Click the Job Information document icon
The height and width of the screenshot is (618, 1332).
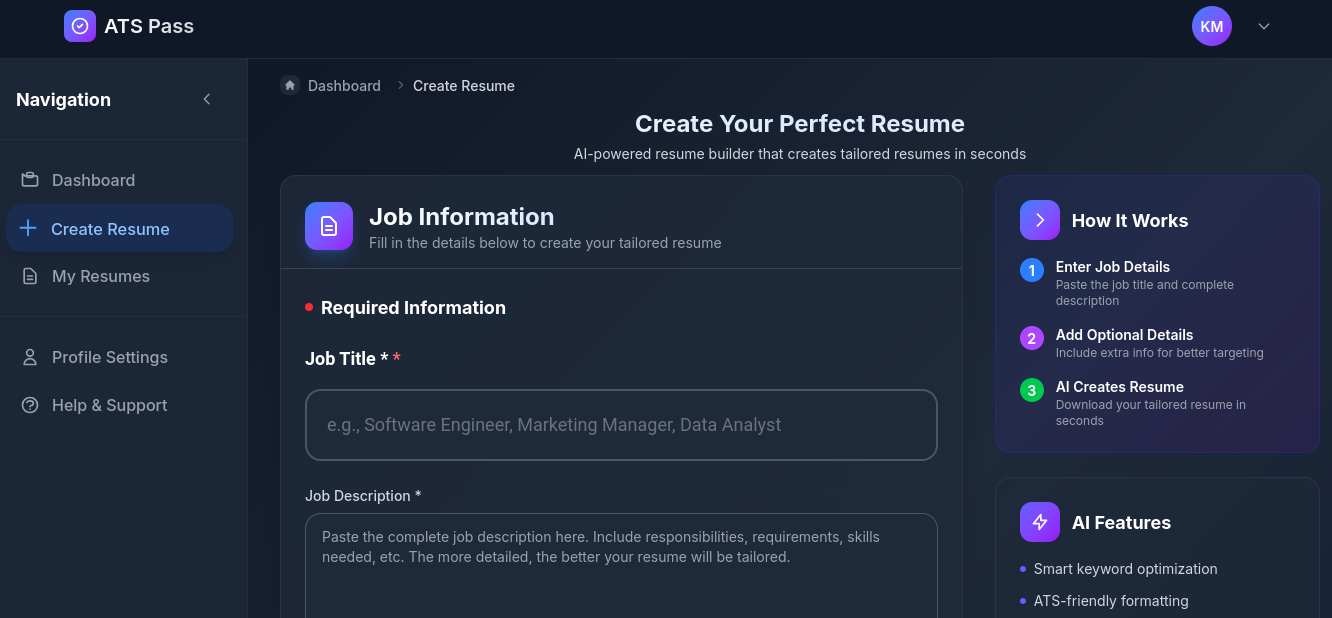pos(329,226)
